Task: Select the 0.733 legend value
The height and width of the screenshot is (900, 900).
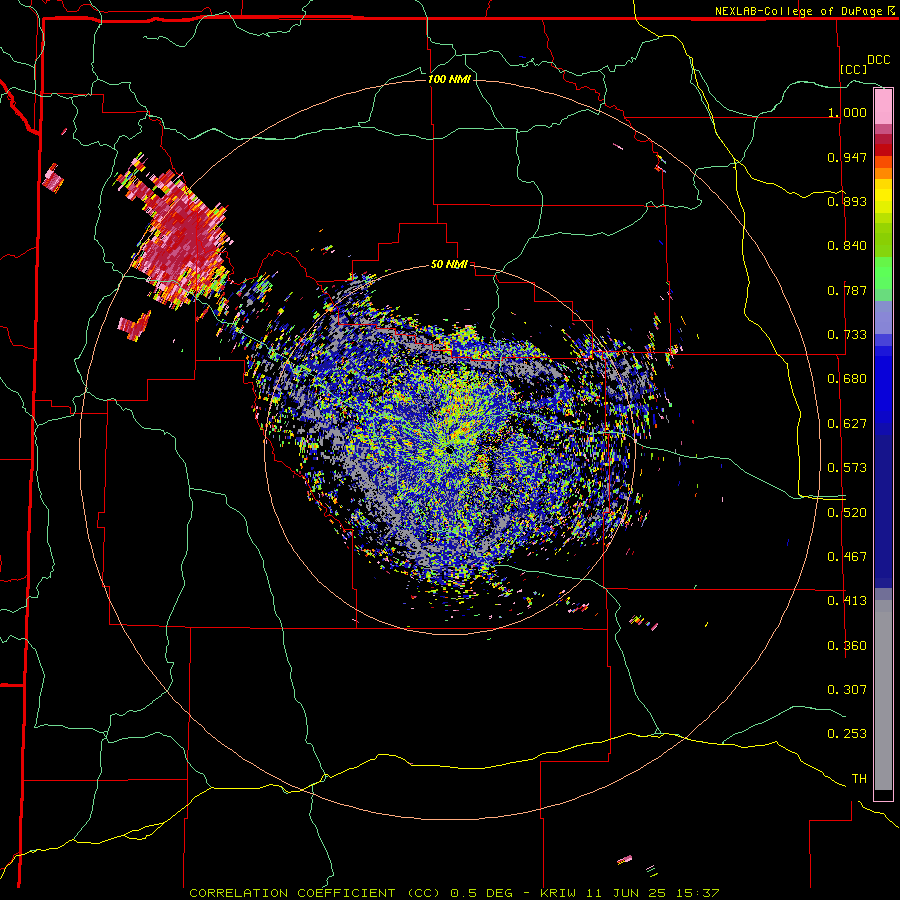Action: click(x=847, y=335)
